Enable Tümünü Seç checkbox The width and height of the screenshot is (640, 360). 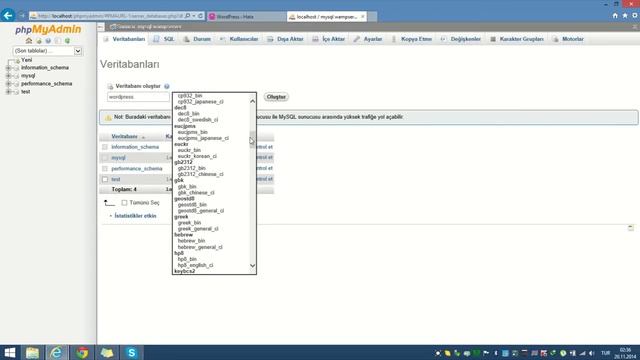[x=124, y=203]
